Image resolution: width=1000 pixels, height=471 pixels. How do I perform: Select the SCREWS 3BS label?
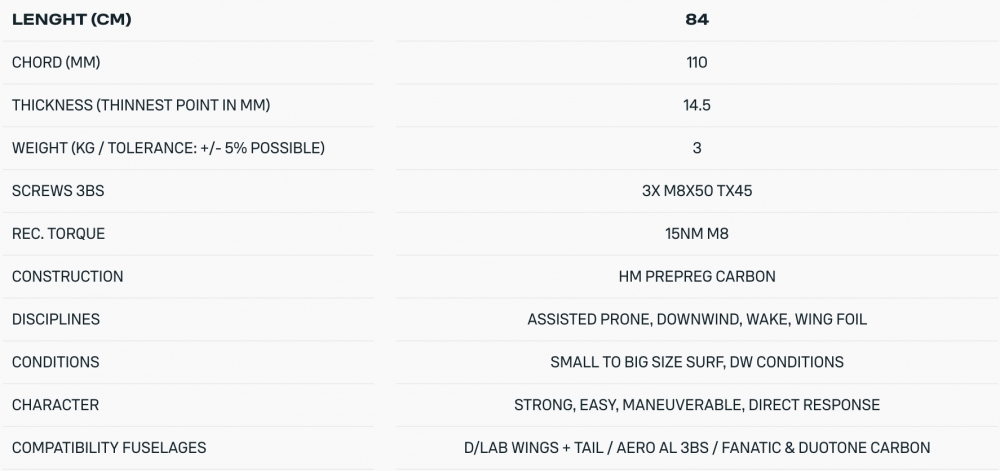[x=58, y=191]
